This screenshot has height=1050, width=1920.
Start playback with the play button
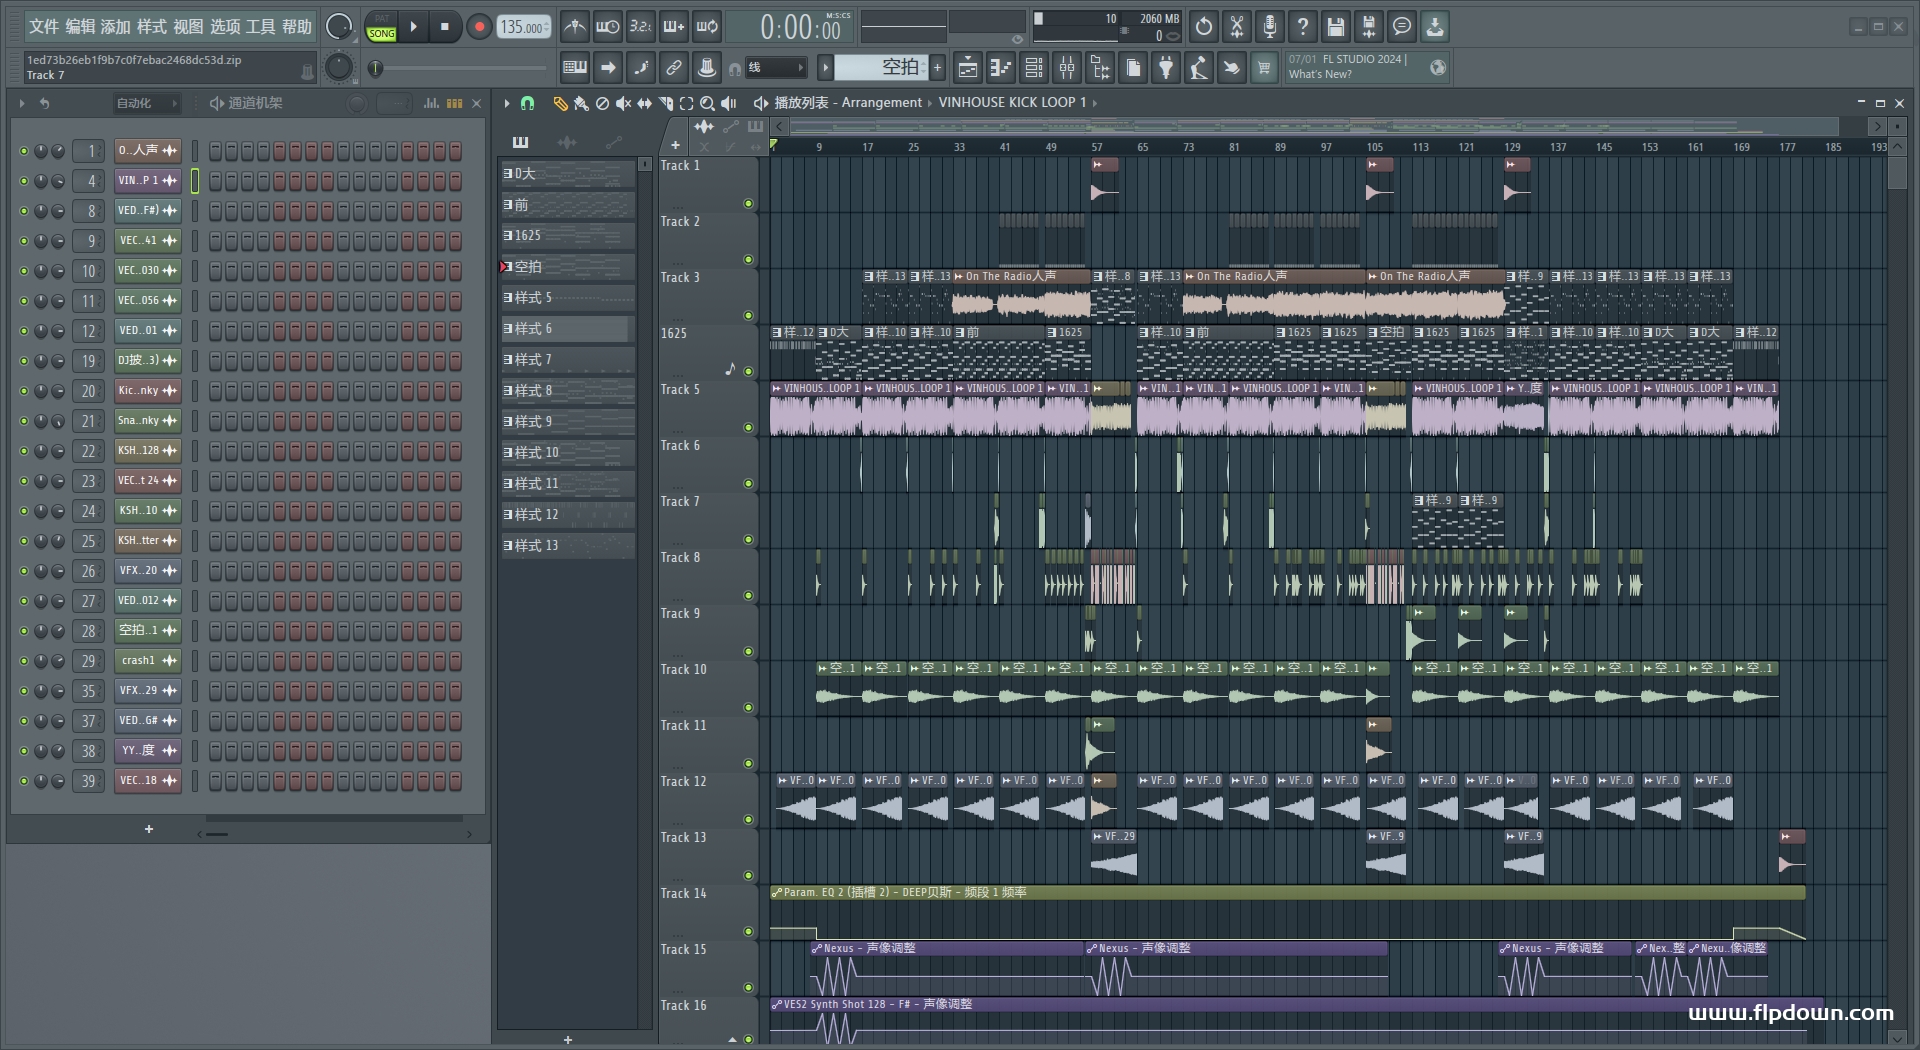[x=414, y=27]
